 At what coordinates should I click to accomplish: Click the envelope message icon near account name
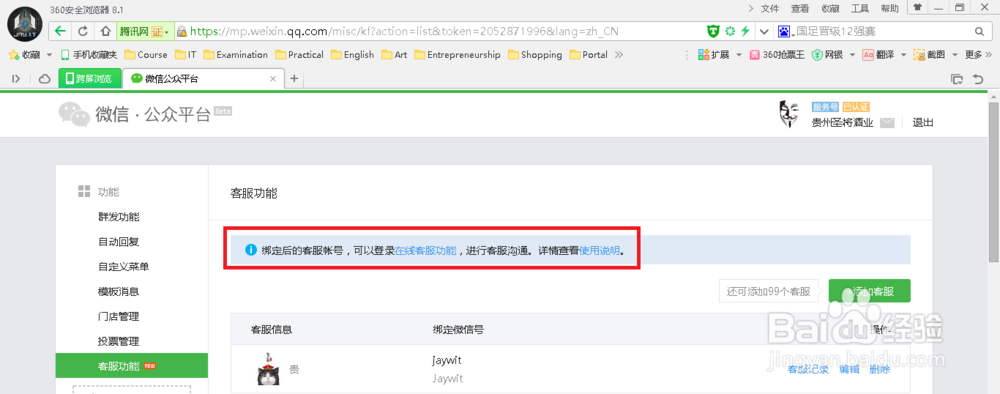pos(887,123)
